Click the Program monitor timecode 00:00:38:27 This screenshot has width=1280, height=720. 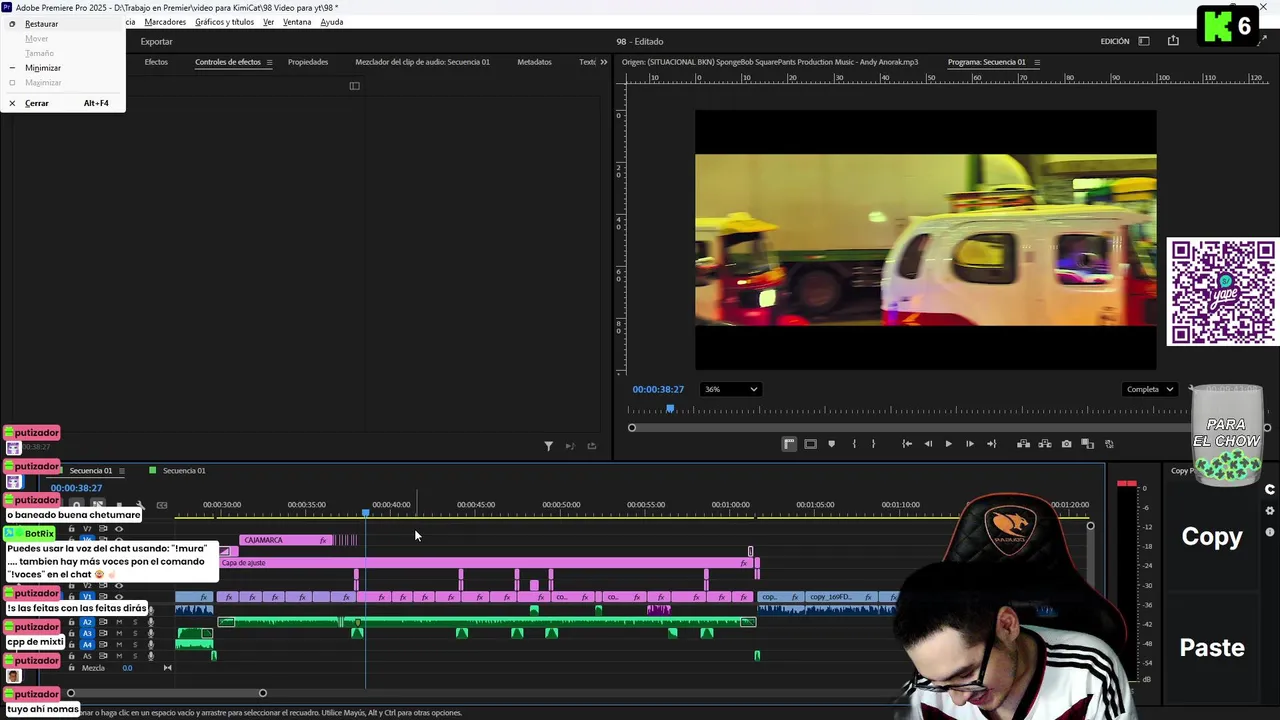click(658, 389)
